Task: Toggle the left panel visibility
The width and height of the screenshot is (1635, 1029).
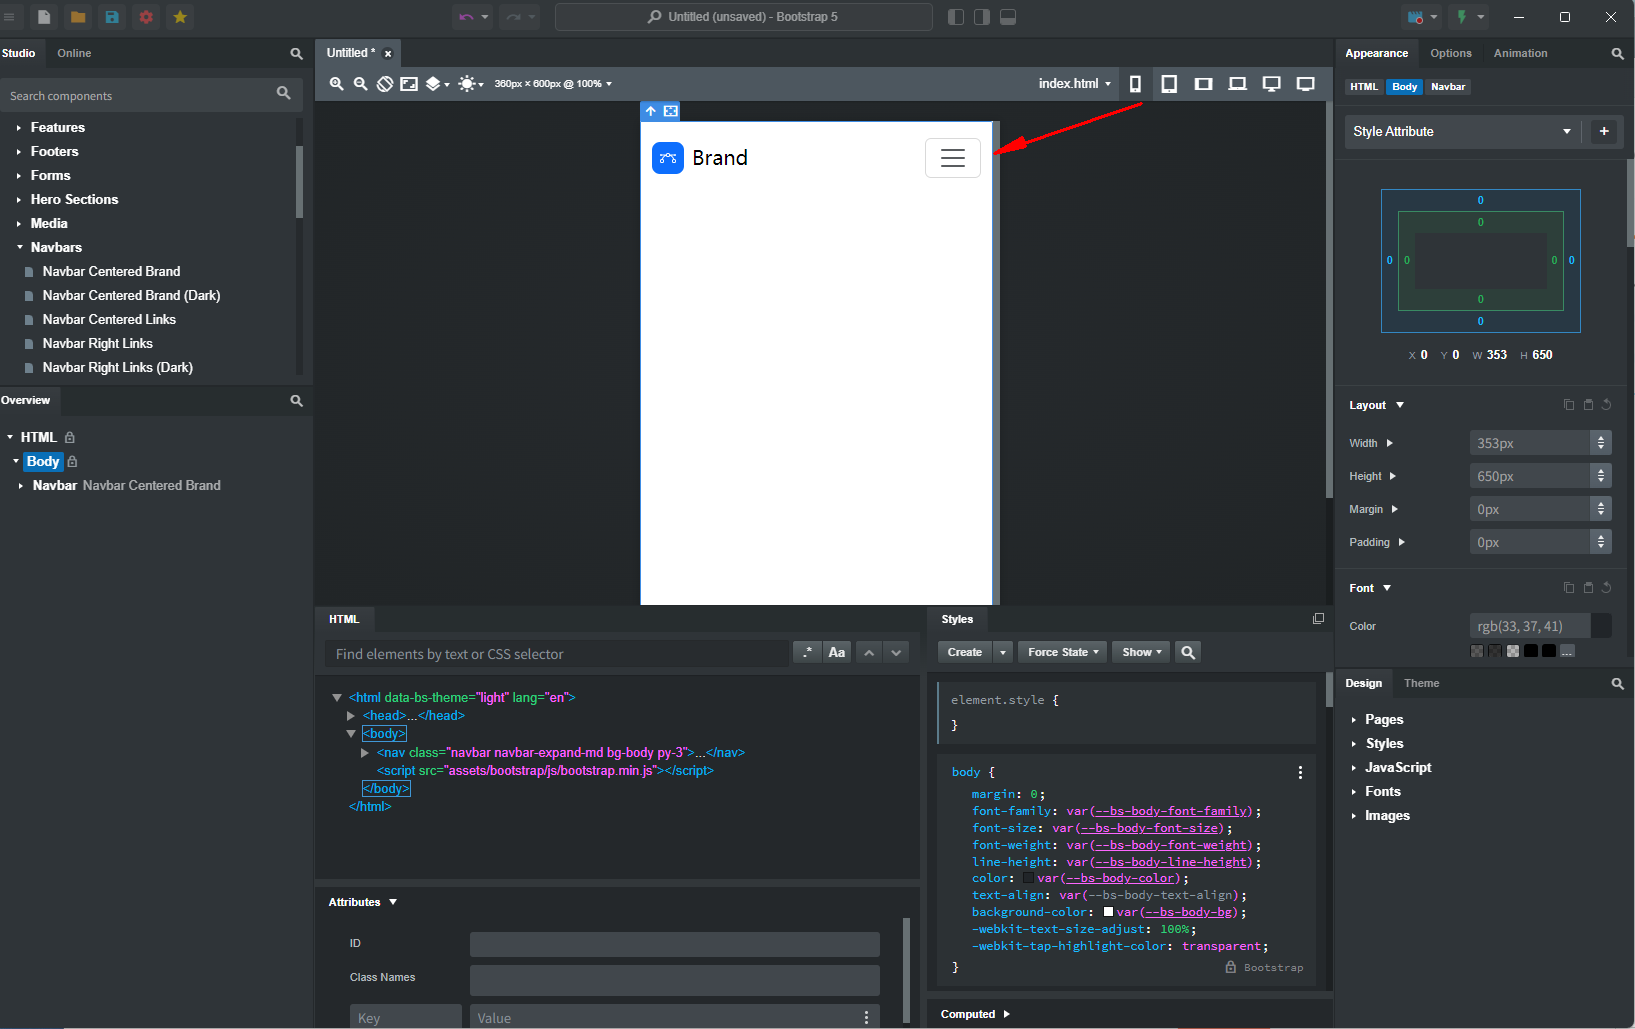Action: (x=956, y=17)
